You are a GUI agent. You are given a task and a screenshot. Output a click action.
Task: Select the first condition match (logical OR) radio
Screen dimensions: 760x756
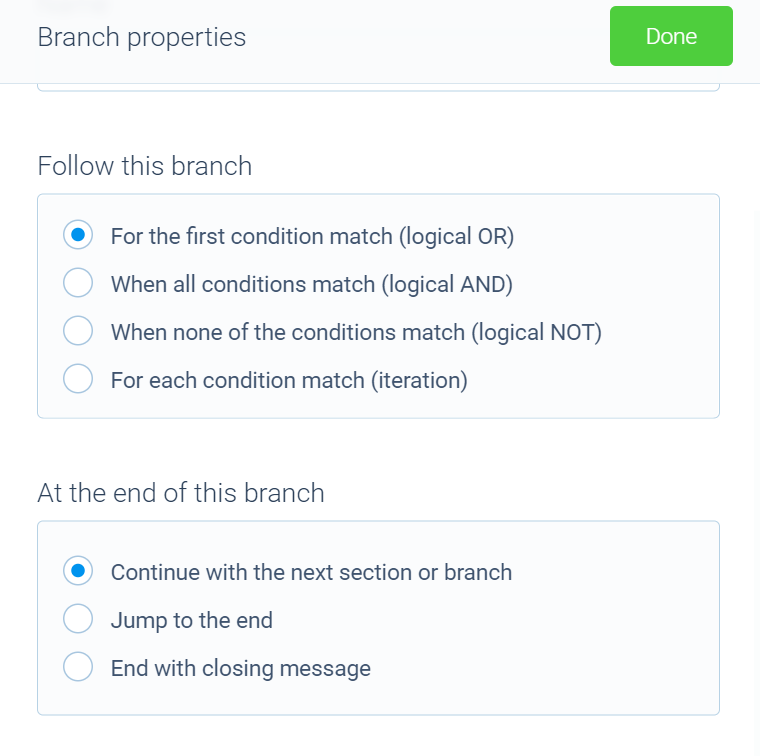(78, 235)
